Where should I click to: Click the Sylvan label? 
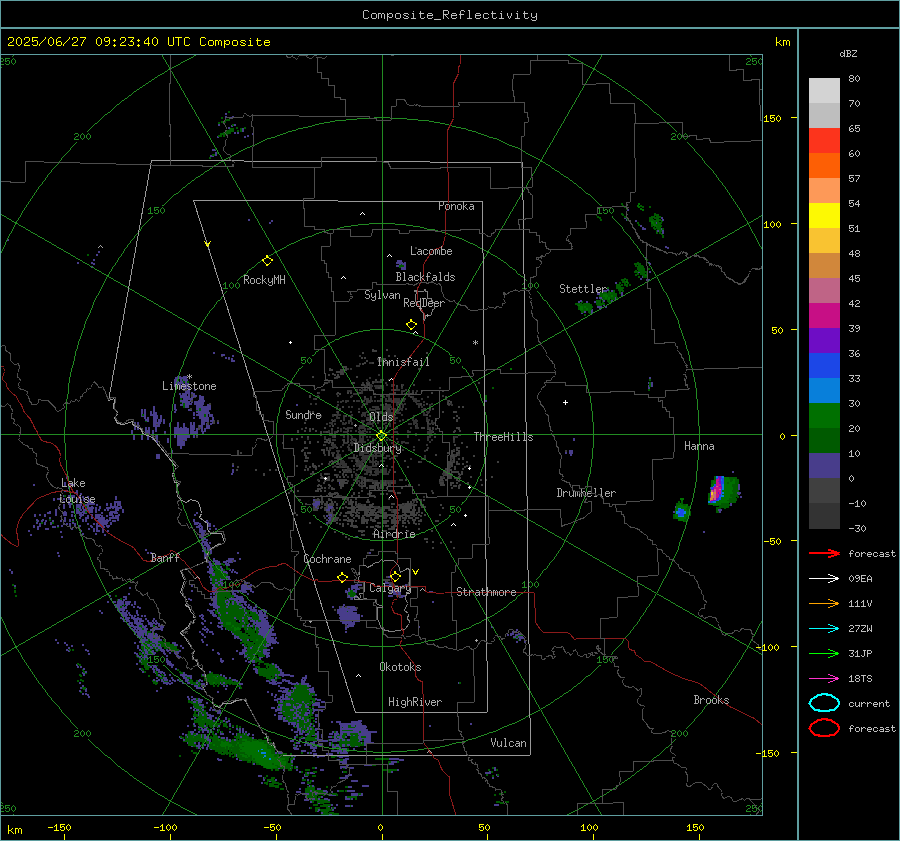tap(382, 295)
